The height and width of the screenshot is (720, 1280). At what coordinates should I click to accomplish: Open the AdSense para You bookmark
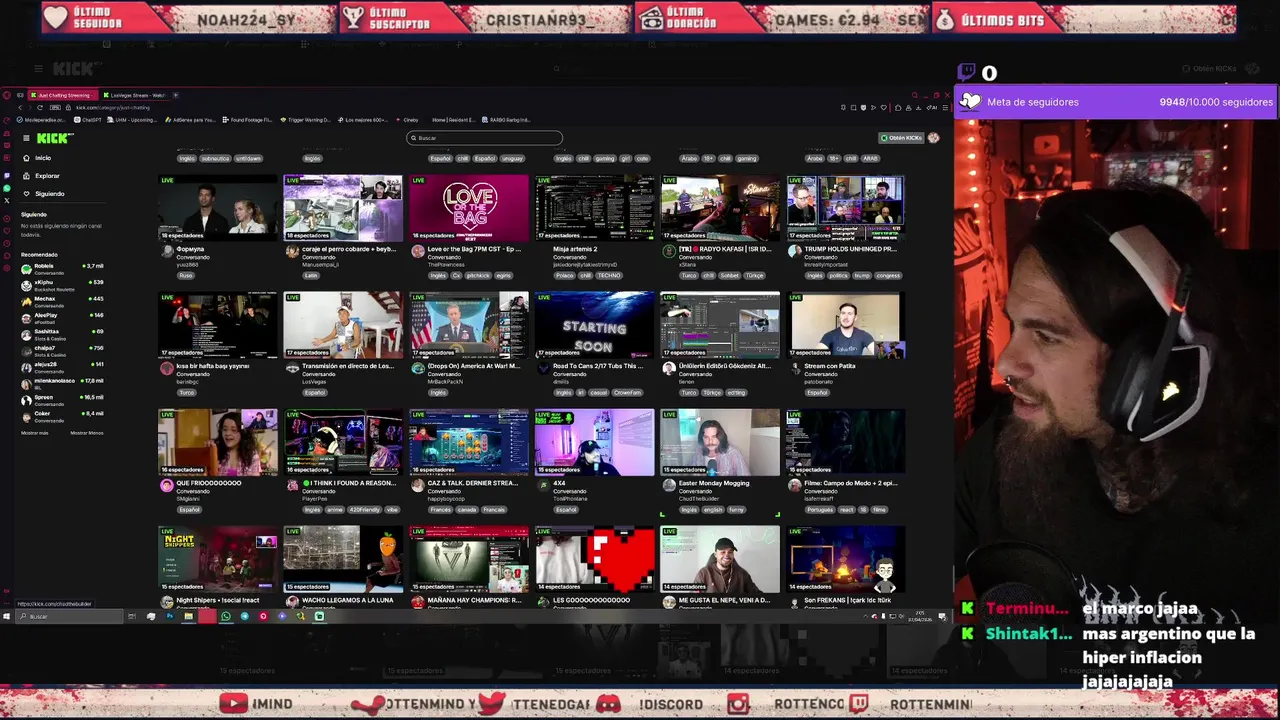[x=190, y=120]
